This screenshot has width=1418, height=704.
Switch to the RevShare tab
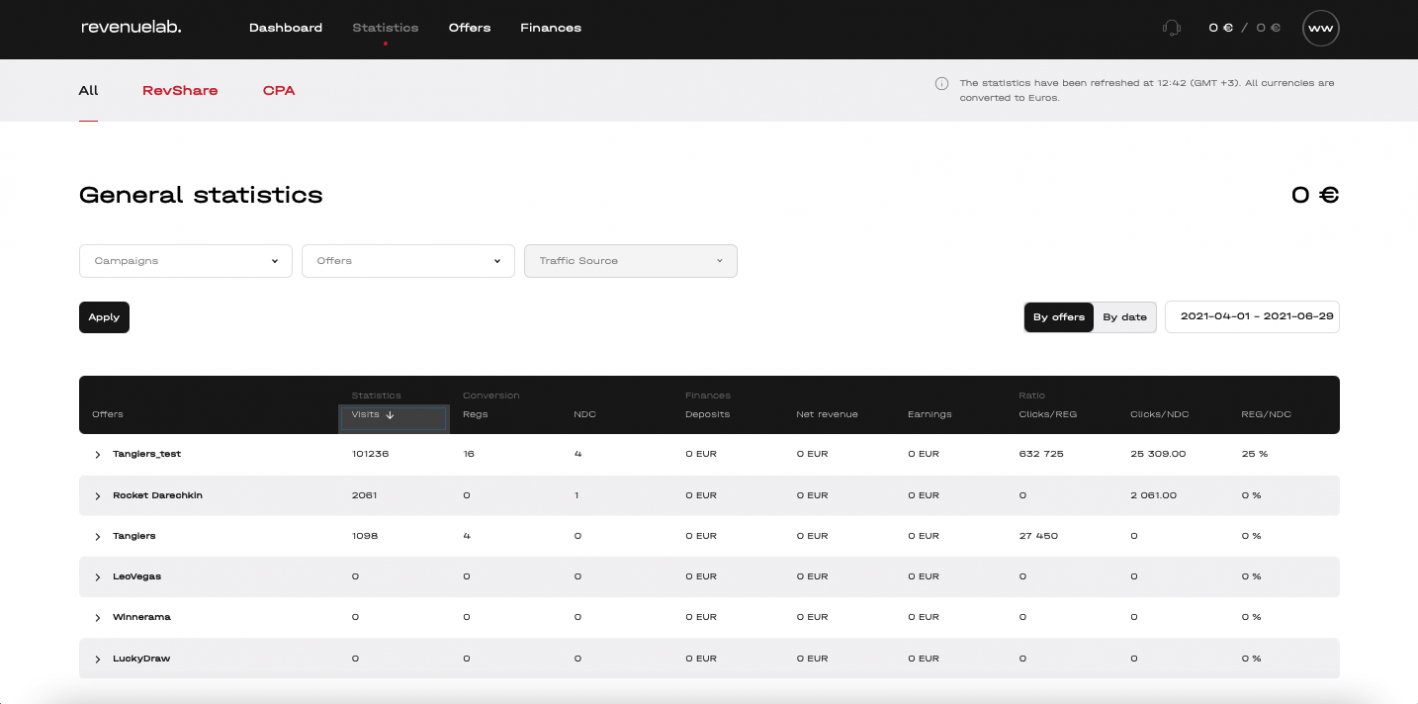[x=180, y=90]
